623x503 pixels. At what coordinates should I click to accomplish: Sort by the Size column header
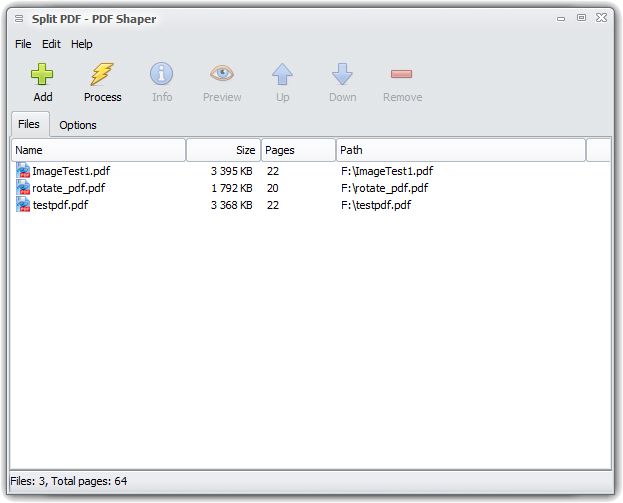223,150
